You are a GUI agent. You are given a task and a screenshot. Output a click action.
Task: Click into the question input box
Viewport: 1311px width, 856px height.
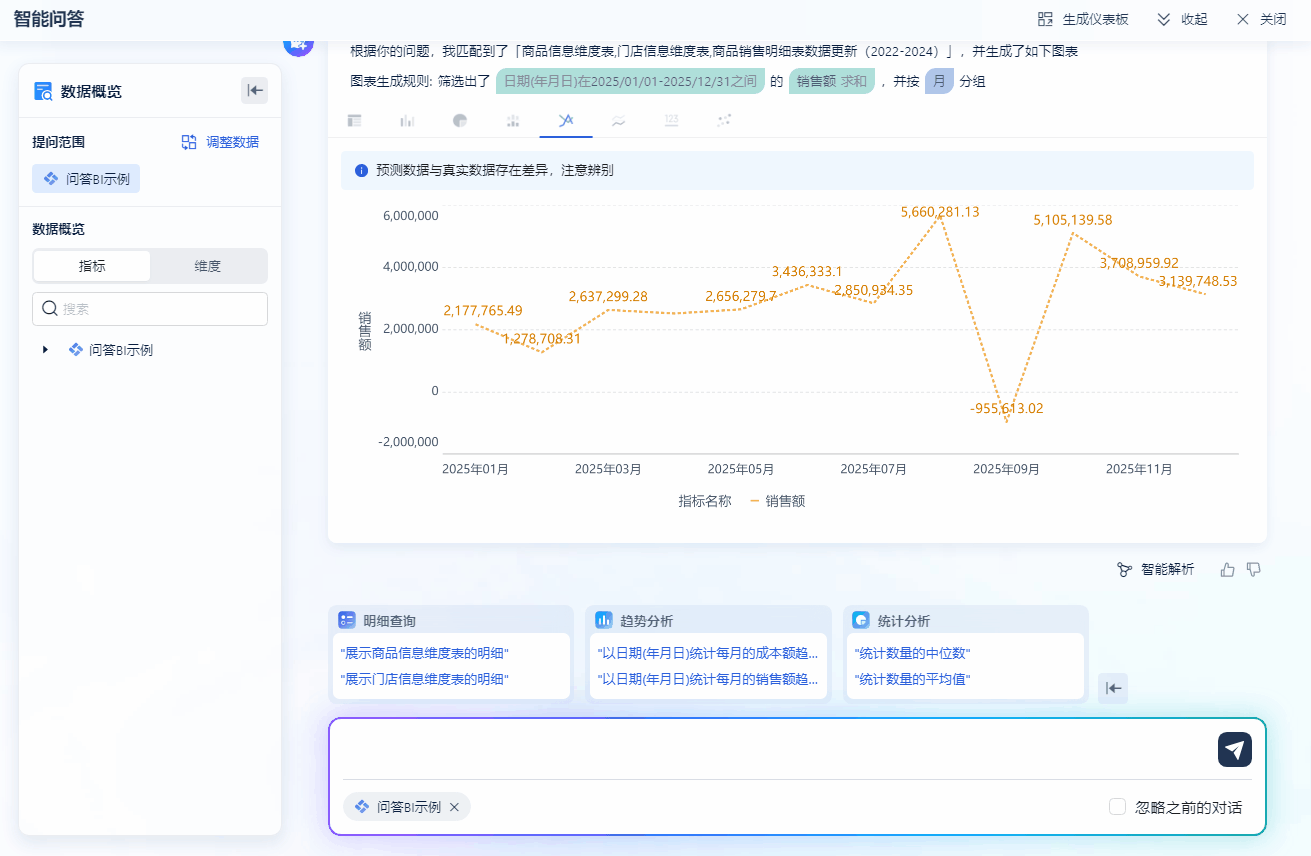(775, 749)
